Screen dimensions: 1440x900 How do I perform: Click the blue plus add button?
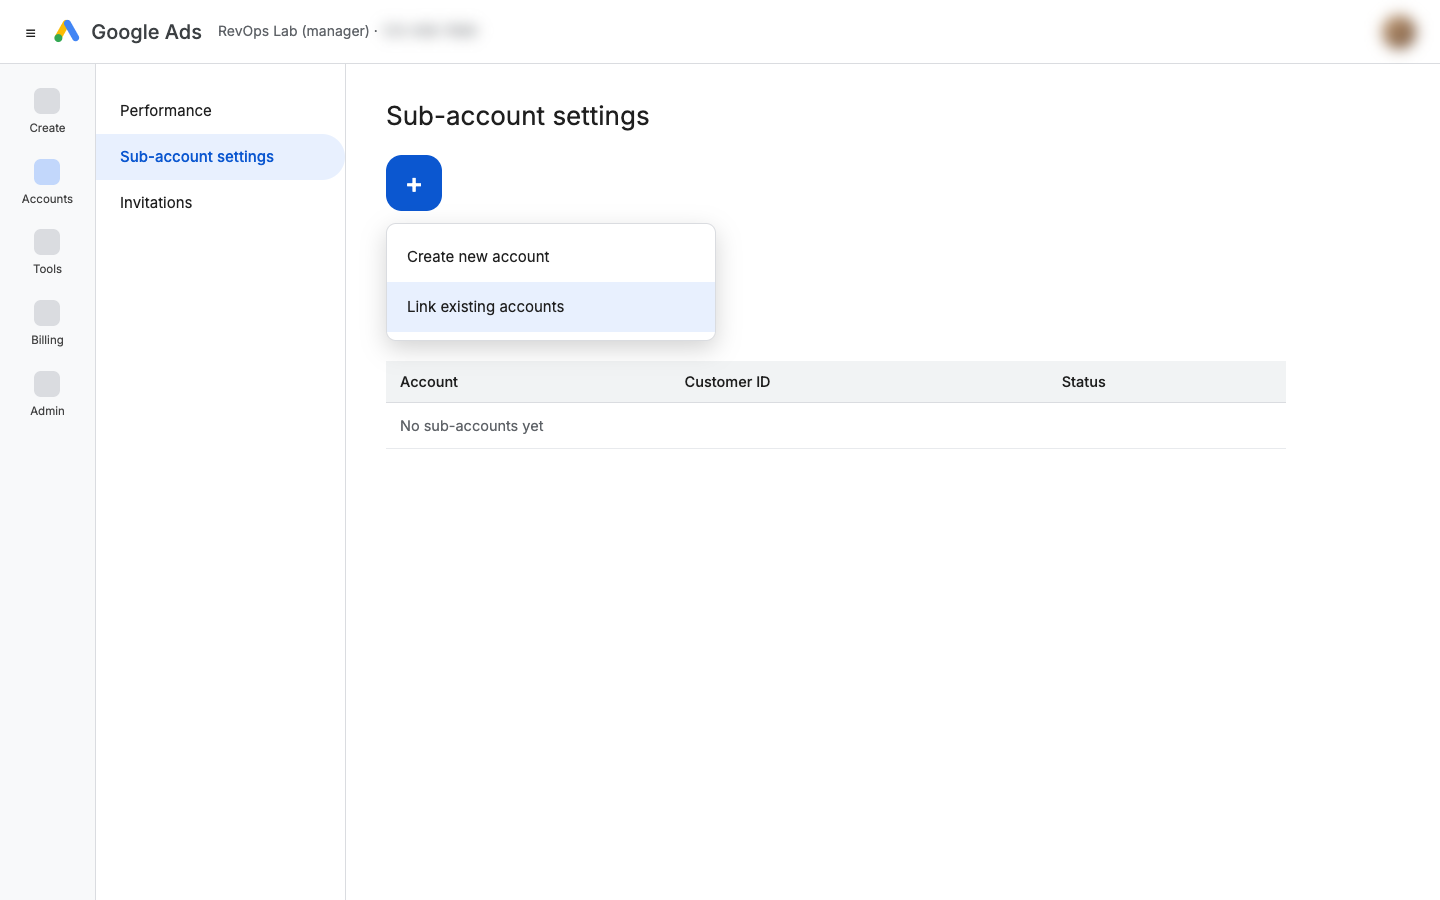(414, 183)
